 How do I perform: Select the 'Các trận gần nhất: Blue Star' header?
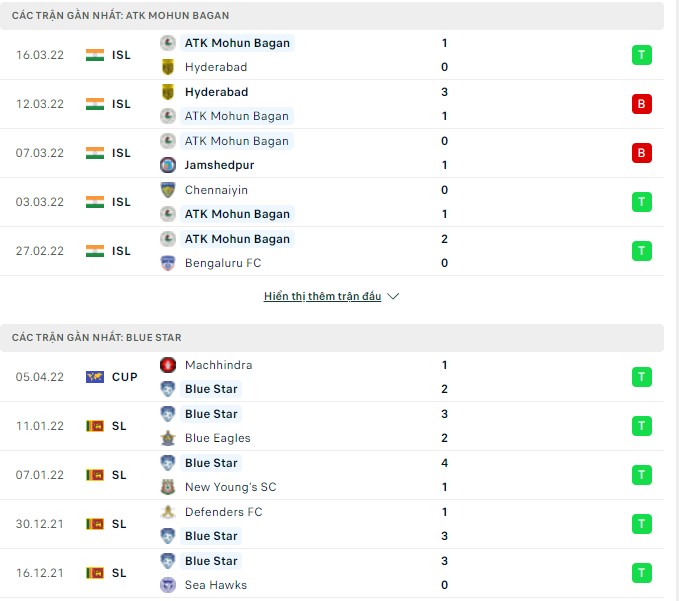click(97, 338)
